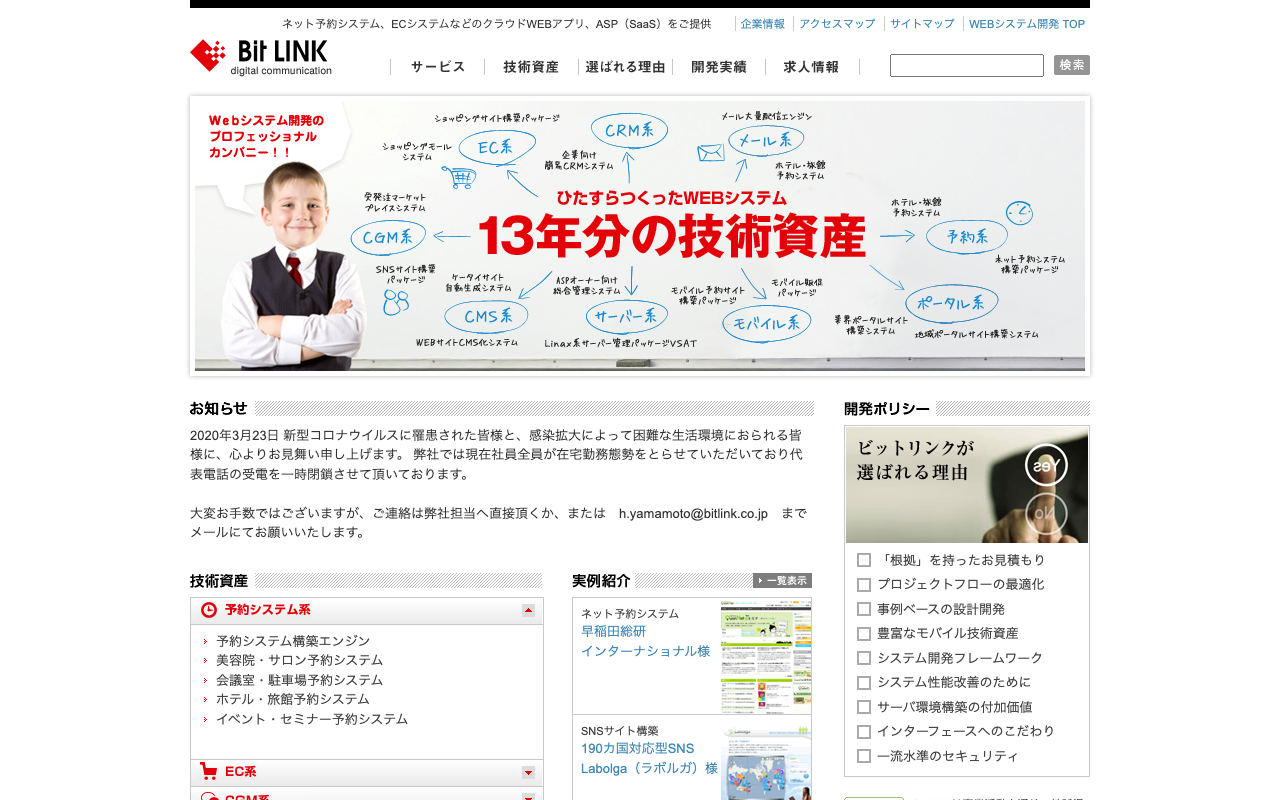Click the shopping cart icon beside EC系
The height and width of the screenshot is (800, 1280).
point(209,772)
